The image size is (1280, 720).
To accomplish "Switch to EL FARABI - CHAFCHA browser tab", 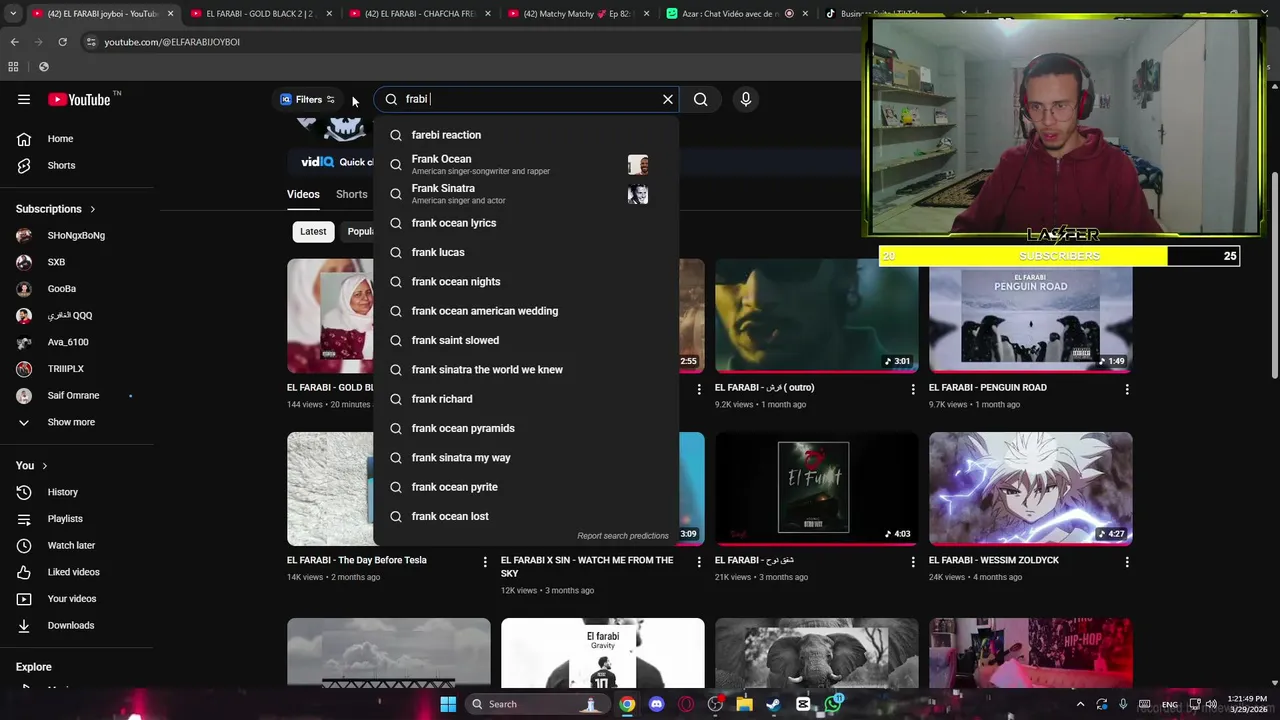I will coord(418,14).
